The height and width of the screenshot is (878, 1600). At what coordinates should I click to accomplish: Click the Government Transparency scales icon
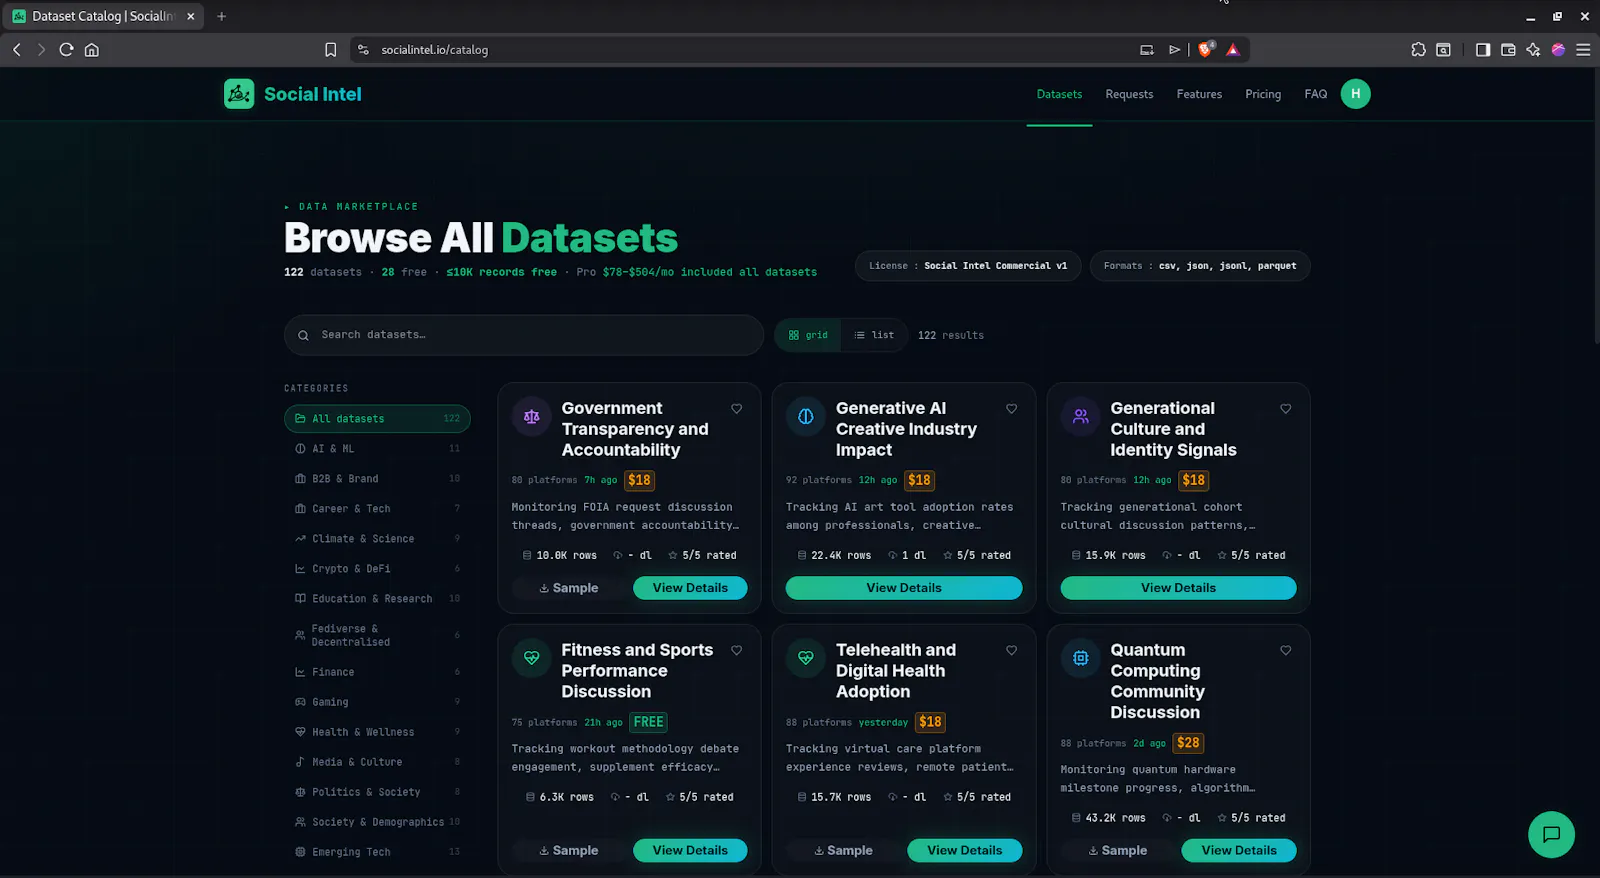[532, 417]
